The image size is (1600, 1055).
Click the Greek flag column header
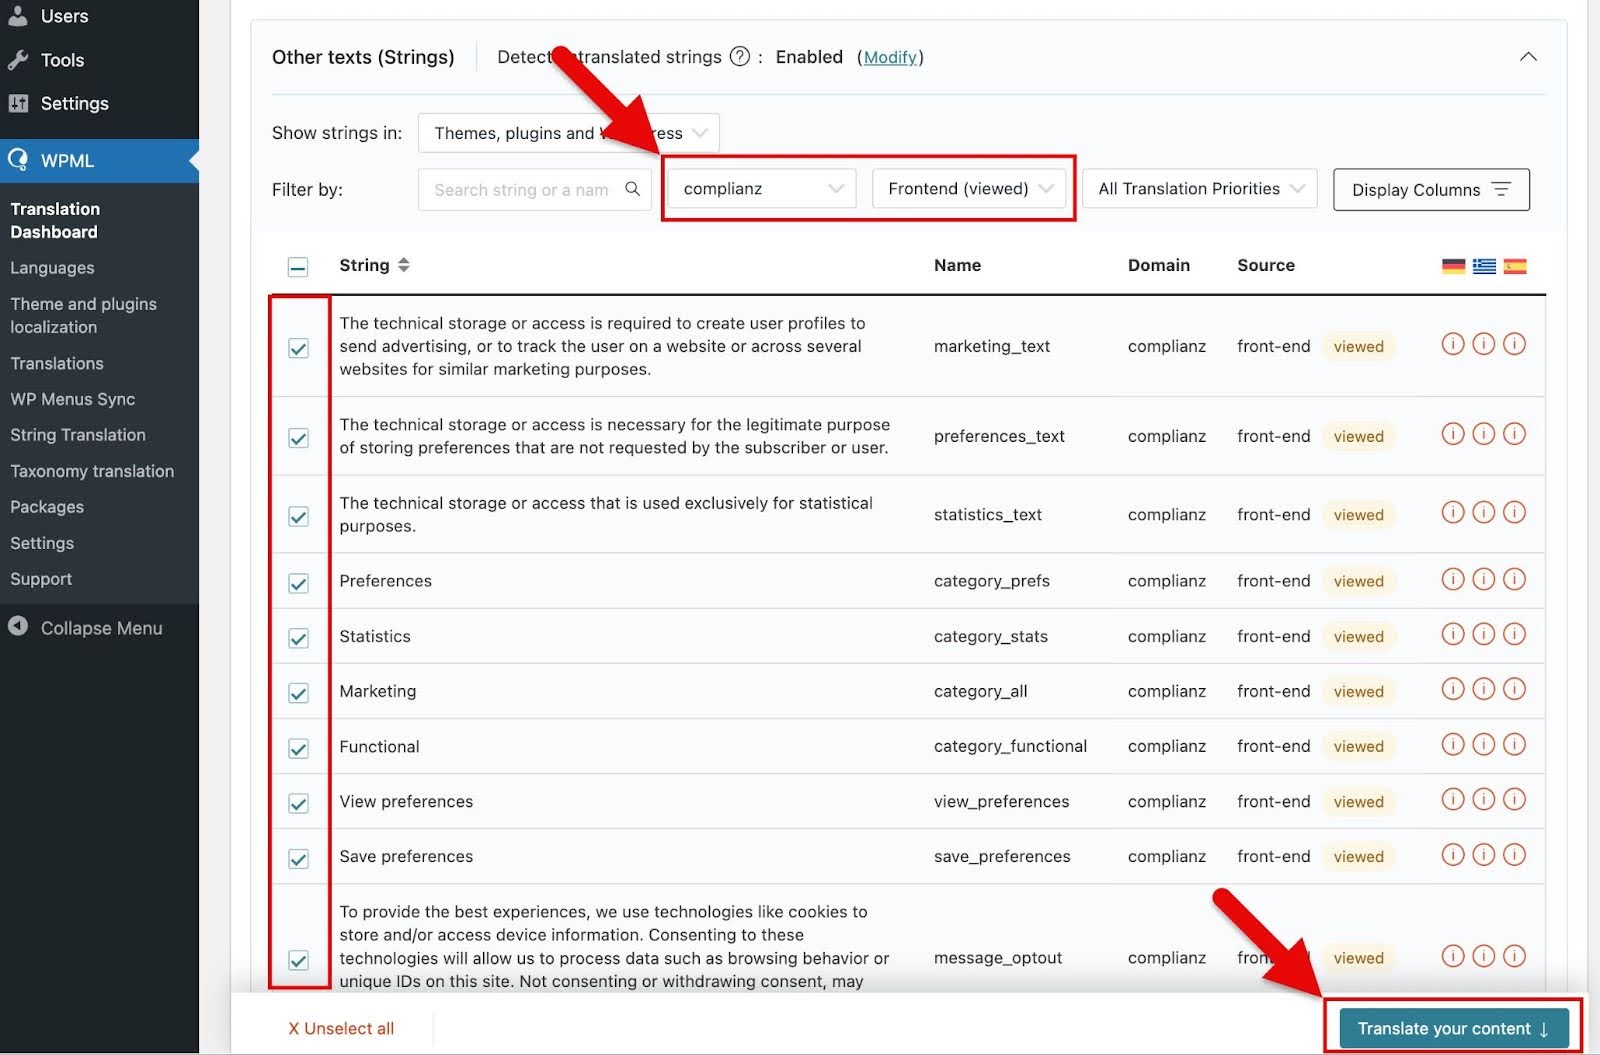coord(1484,266)
